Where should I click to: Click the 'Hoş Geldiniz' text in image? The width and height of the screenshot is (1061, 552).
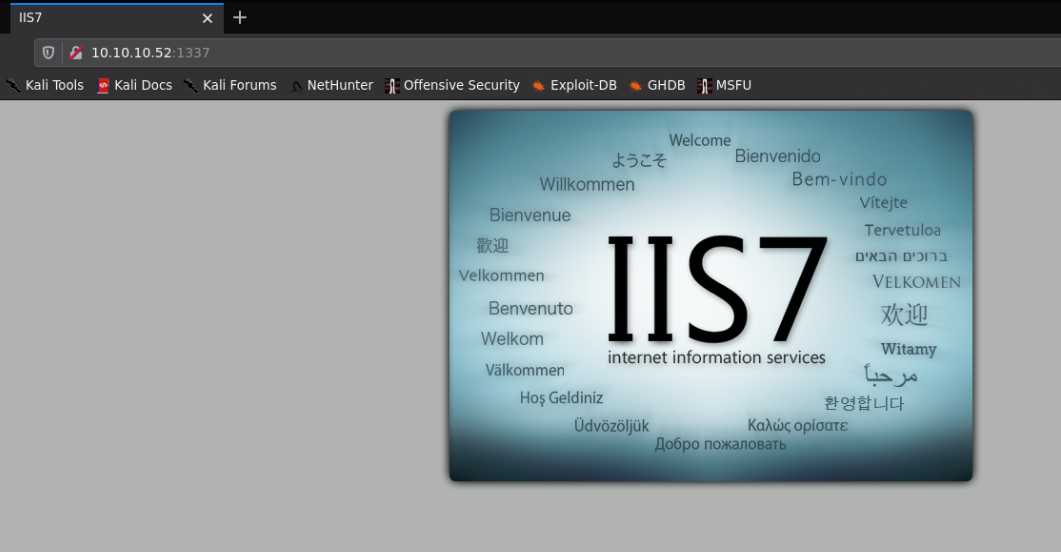coord(561,398)
